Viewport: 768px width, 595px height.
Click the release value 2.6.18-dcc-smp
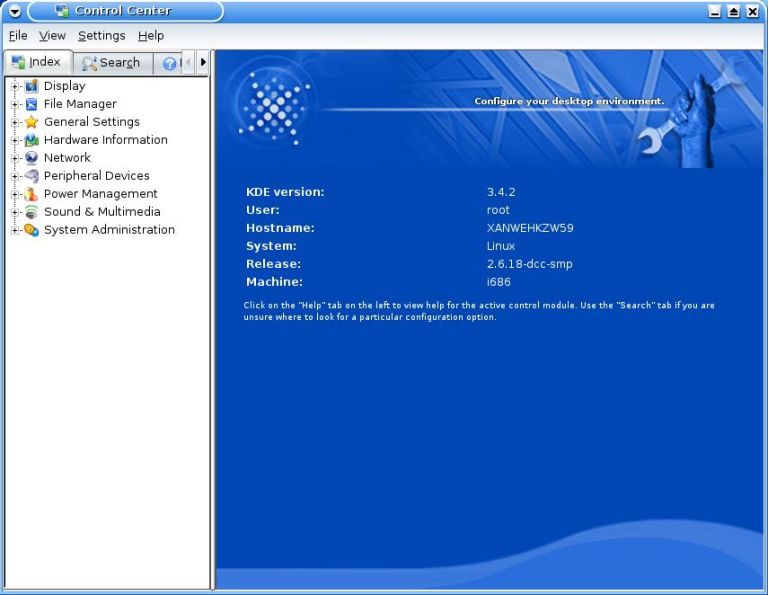click(x=529, y=264)
